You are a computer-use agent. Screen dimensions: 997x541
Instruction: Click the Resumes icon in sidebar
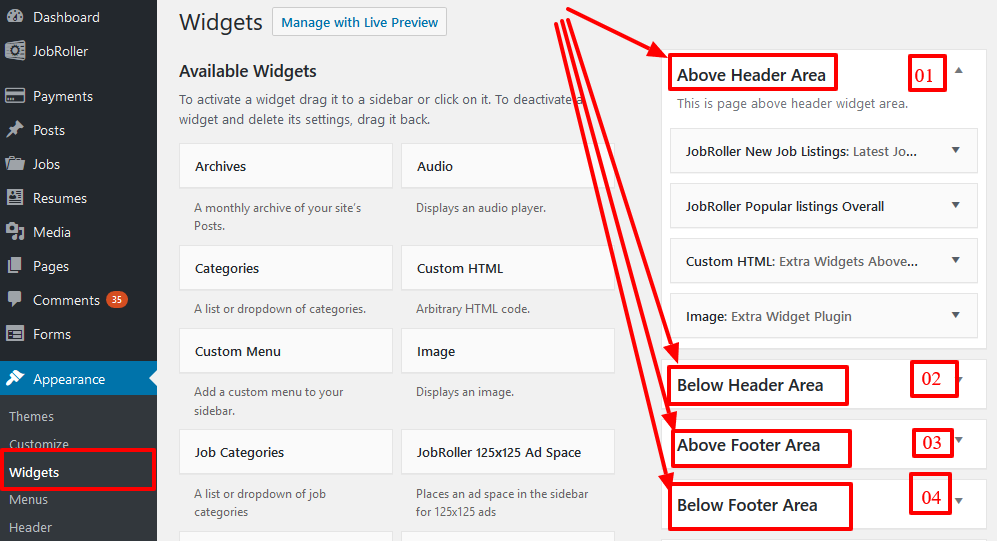(x=15, y=198)
